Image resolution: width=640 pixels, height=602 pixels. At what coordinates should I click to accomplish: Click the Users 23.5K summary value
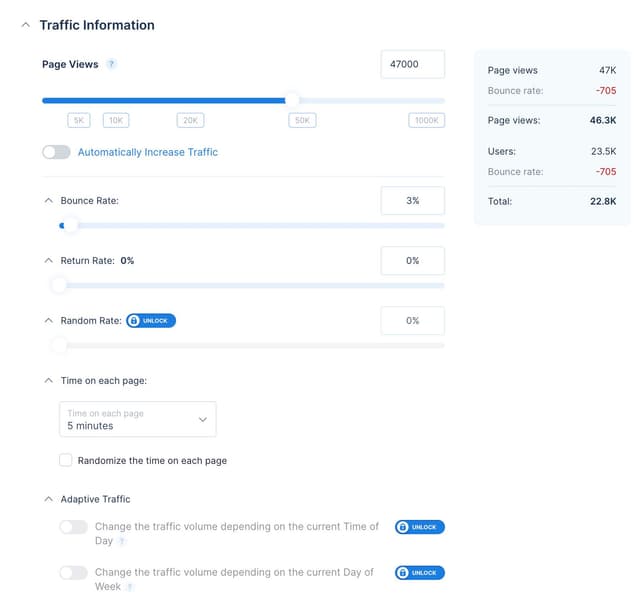point(604,151)
